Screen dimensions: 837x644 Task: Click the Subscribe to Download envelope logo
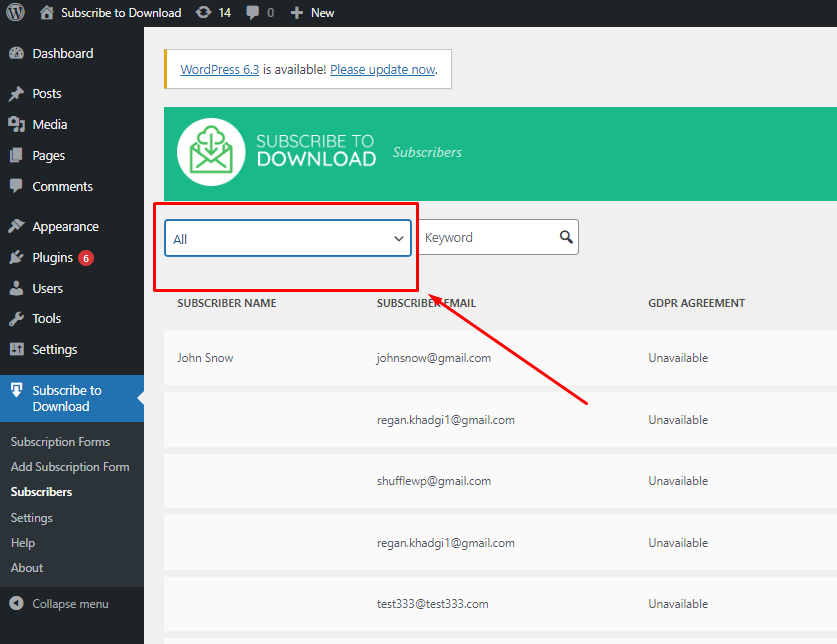coord(211,152)
